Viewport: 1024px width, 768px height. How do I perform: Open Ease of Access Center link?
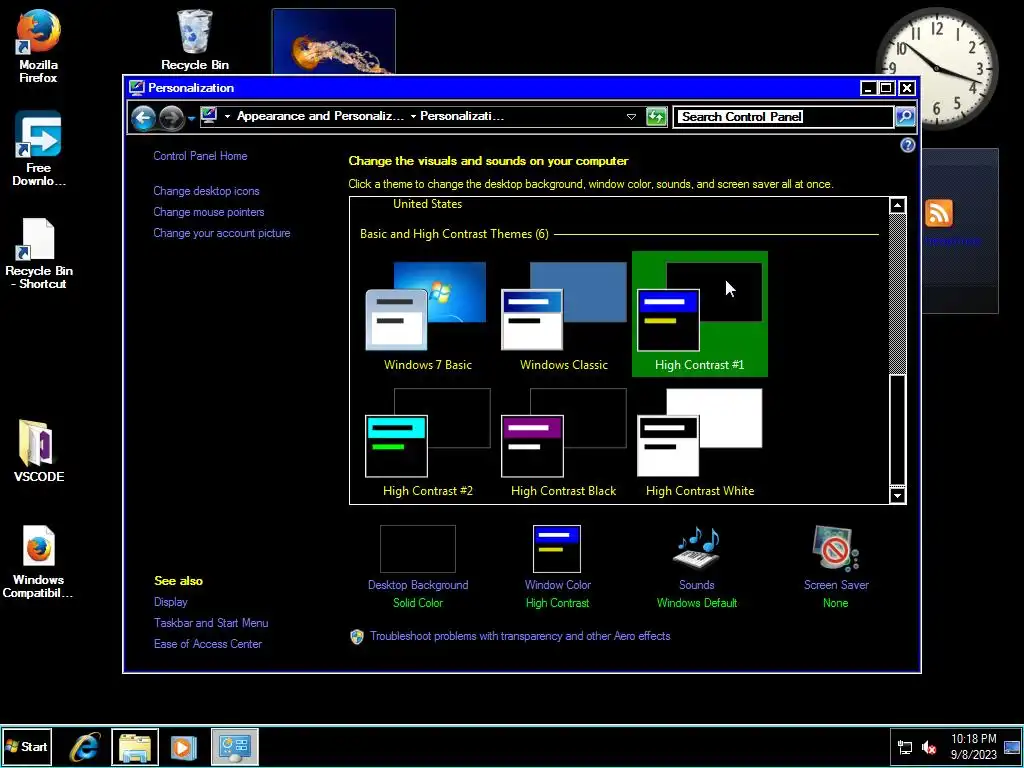coord(208,643)
